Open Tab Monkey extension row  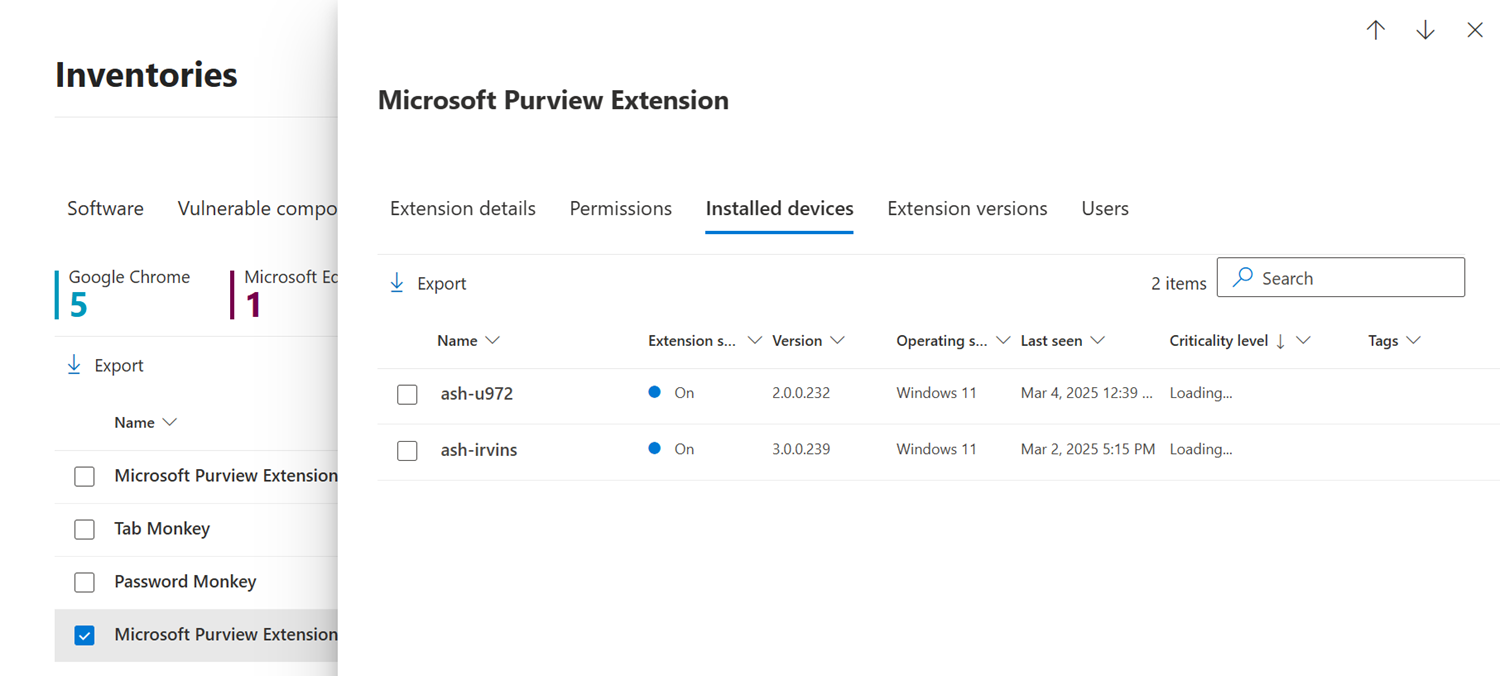pos(162,529)
